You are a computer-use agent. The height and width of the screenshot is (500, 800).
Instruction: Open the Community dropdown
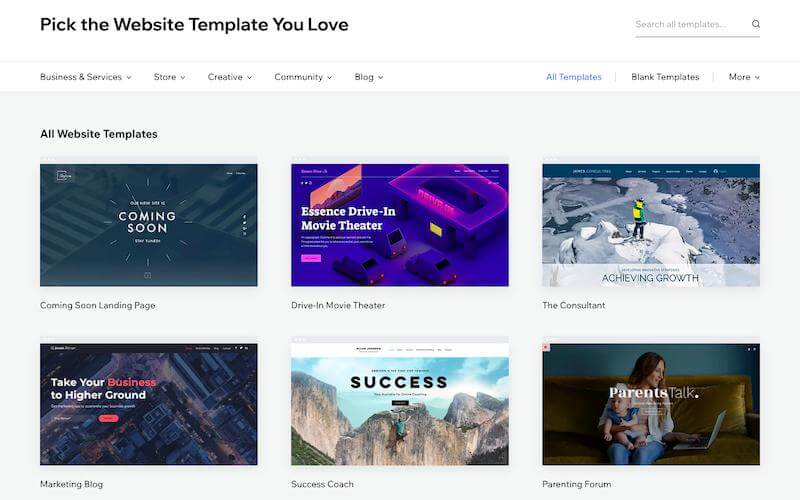click(303, 77)
